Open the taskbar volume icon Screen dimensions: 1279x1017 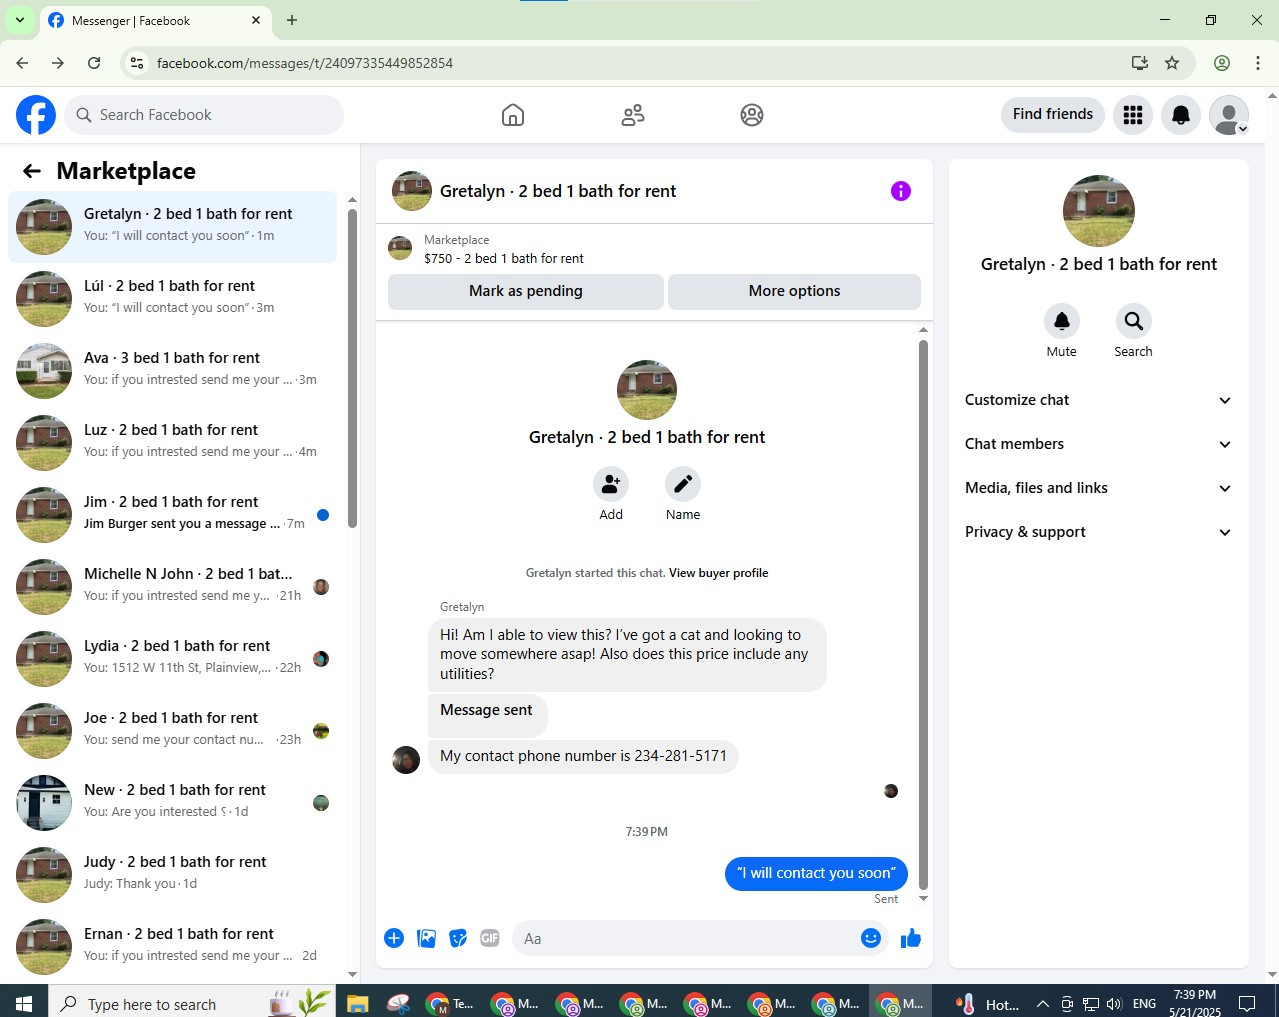click(1115, 1004)
